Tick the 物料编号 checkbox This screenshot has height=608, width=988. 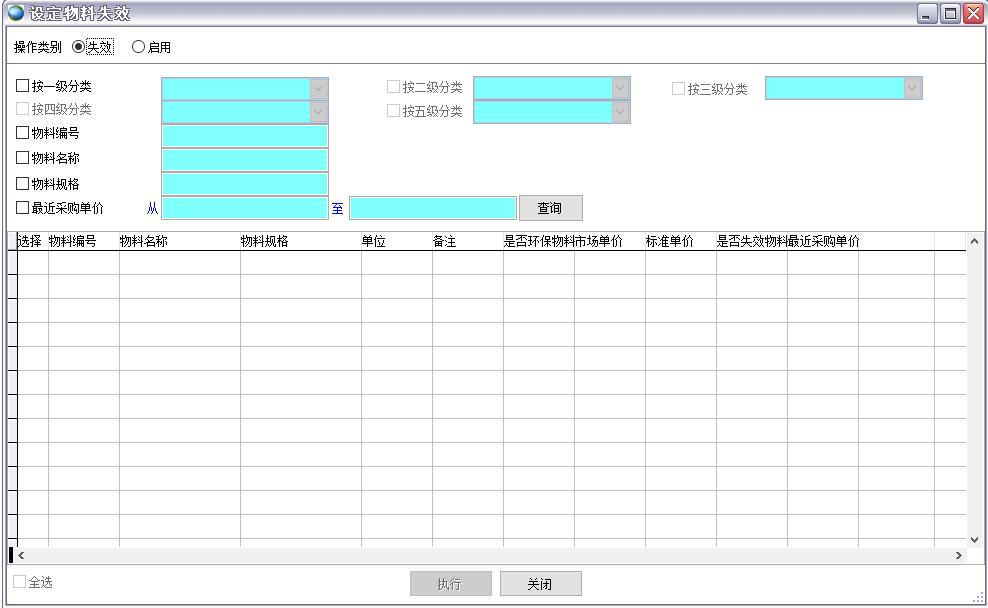coord(23,132)
